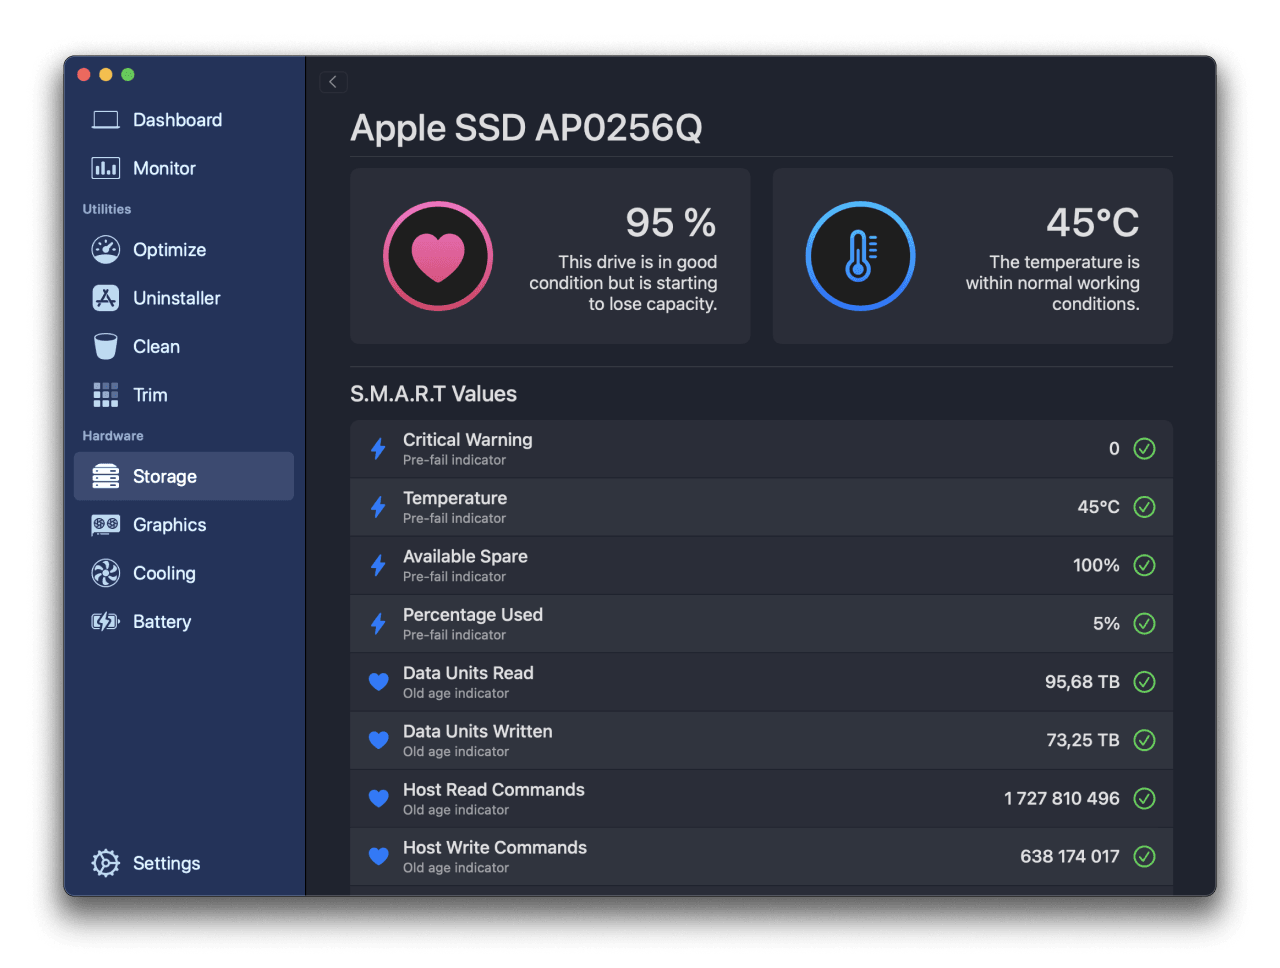Screen dimensions: 1280x968
Task: Show the Graphics hardware page
Action: [184, 524]
